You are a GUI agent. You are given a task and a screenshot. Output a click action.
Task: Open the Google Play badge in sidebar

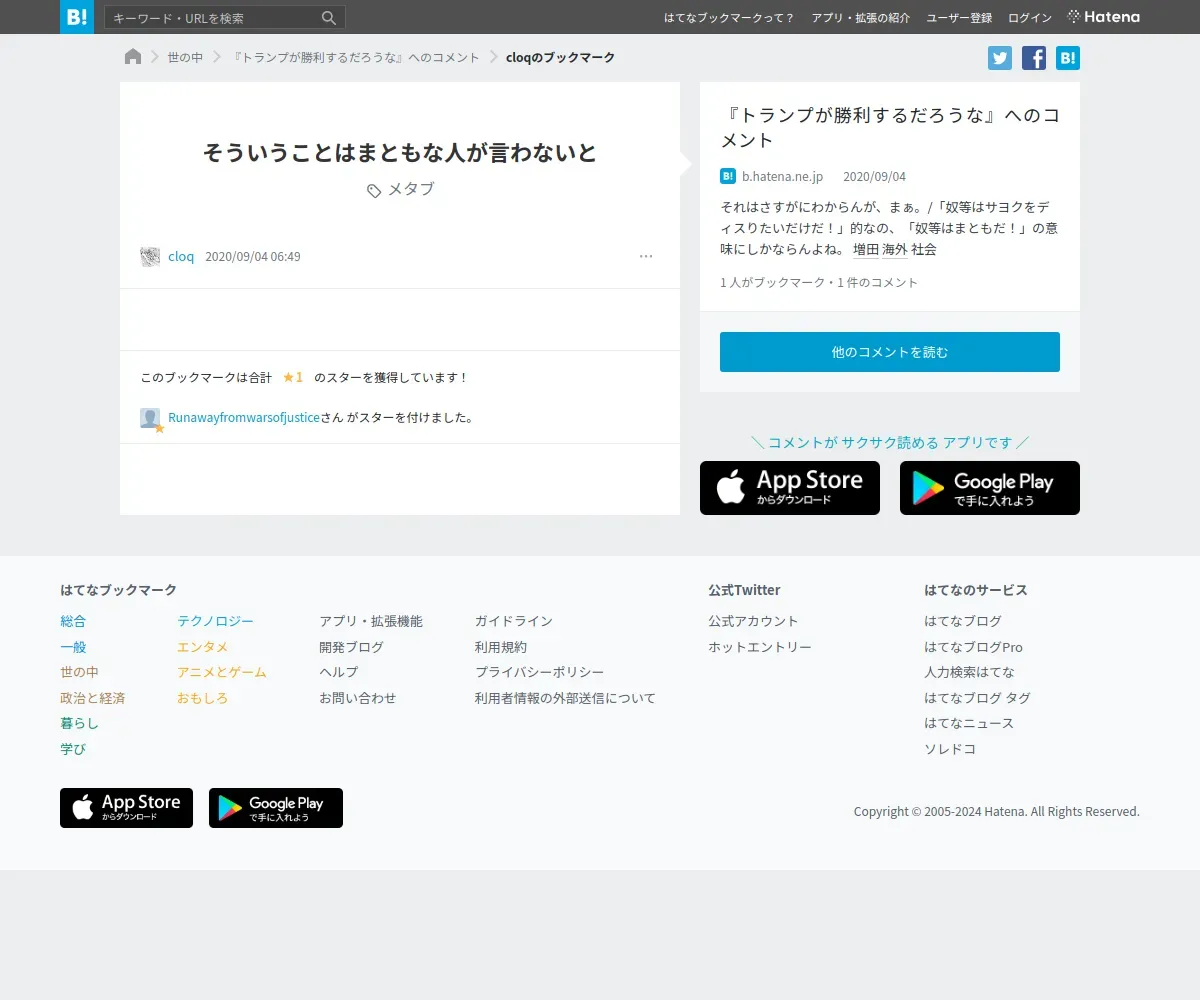[x=990, y=488]
